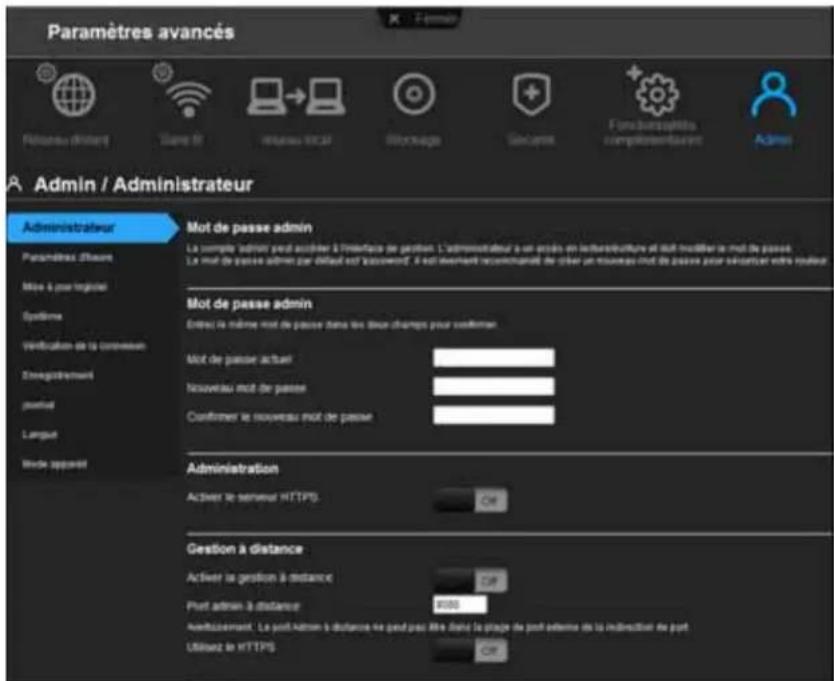Open the security shield icon
Image resolution: width=834 pixels, height=681 pixels.
(x=531, y=95)
